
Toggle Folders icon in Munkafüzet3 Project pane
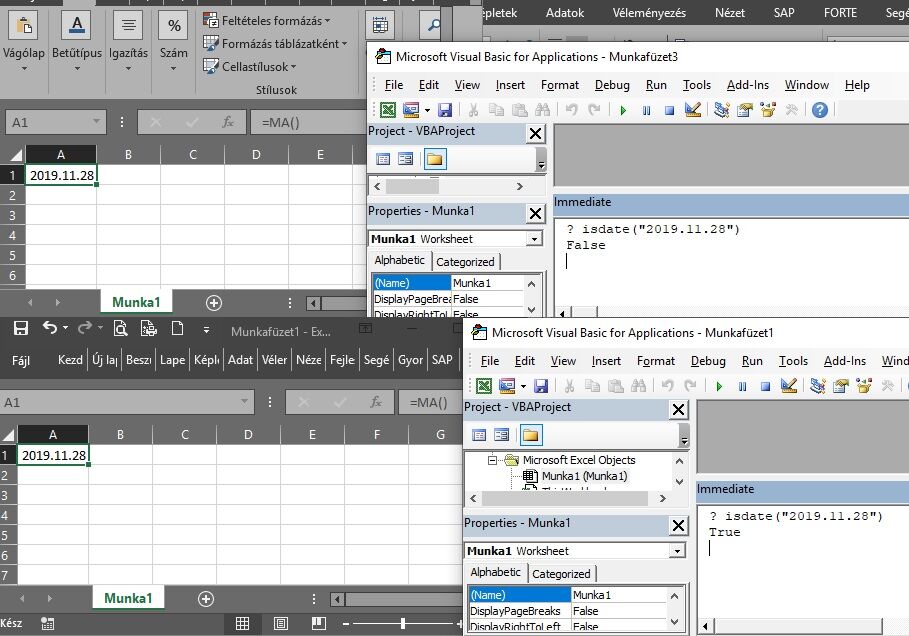click(x=435, y=159)
